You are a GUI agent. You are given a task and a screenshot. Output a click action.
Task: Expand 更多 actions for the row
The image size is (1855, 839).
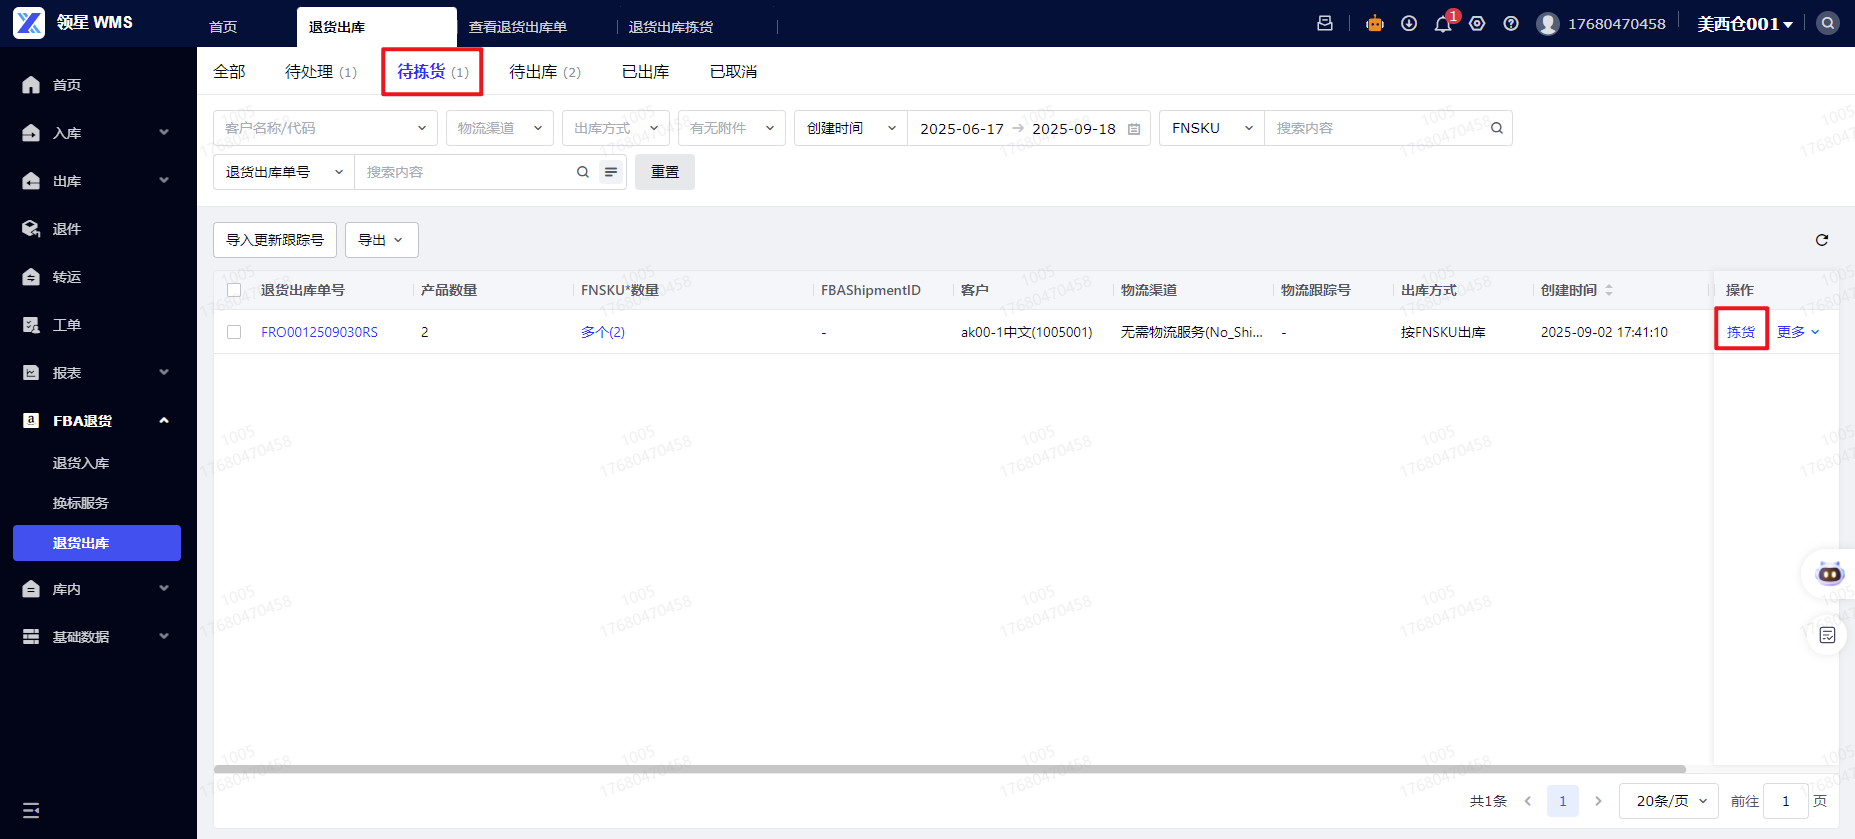click(x=1798, y=332)
